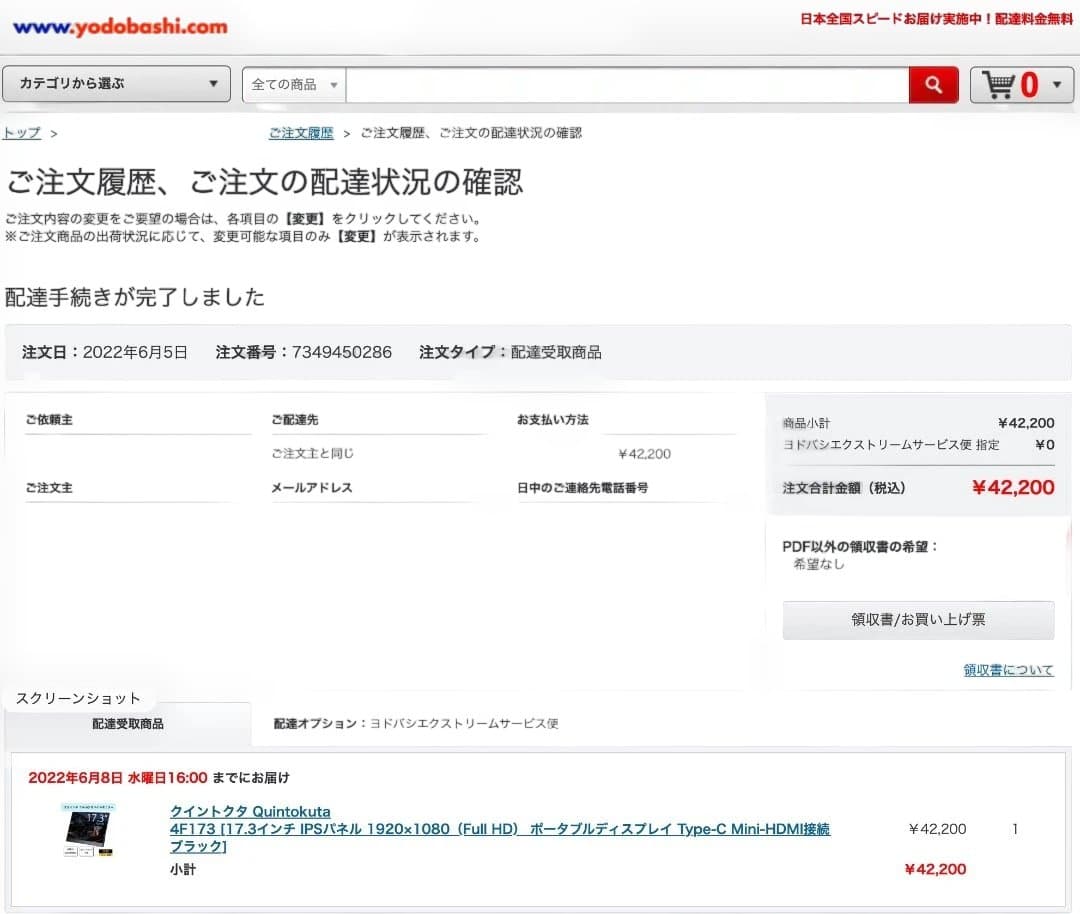
Task: Open the カテゴリから選ぶ dropdown
Action: point(116,84)
